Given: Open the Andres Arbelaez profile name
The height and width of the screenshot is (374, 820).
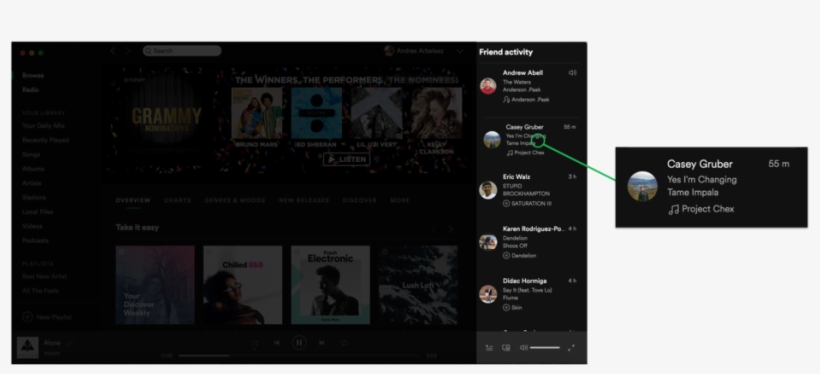Looking at the screenshot, I should pos(420,51).
